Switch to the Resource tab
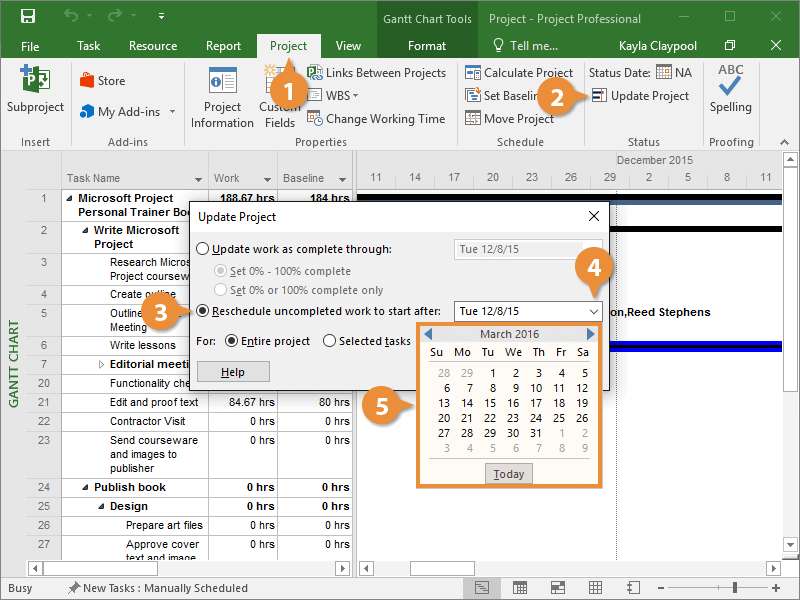This screenshot has width=800, height=600. click(x=153, y=46)
